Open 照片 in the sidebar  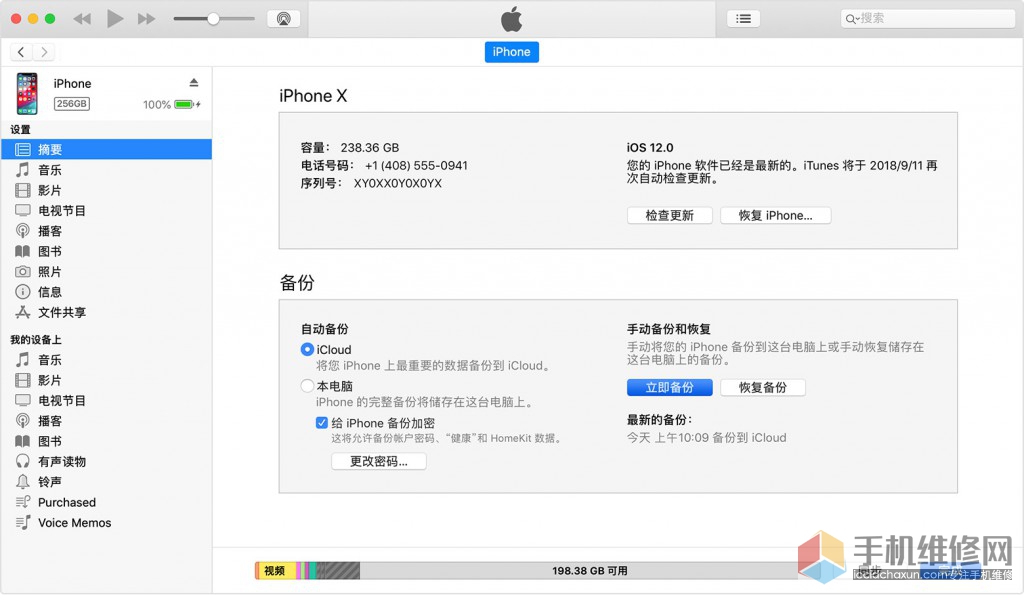[x=106, y=272]
